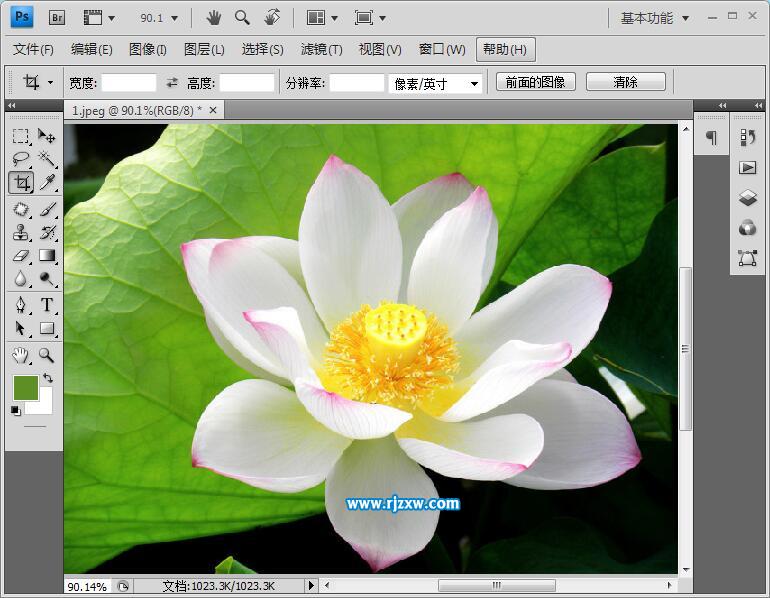
Task: Open the 滤镜(T) menu
Action: pos(321,50)
